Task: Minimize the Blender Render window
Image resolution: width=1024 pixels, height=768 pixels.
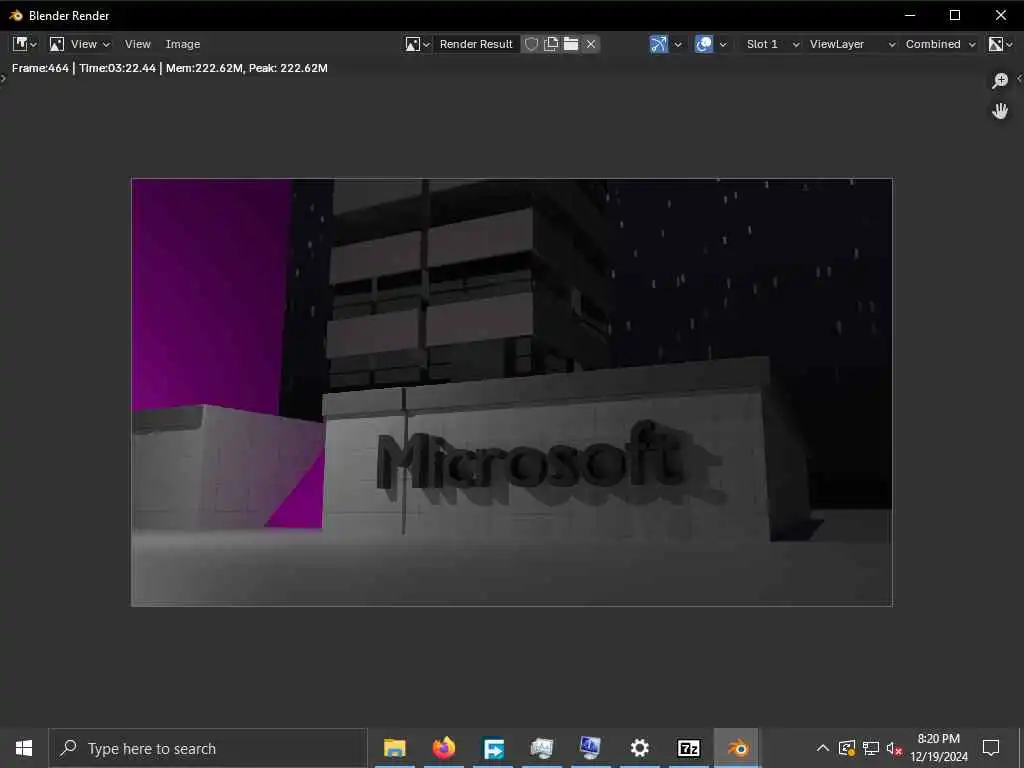Action: [x=910, y=15]
